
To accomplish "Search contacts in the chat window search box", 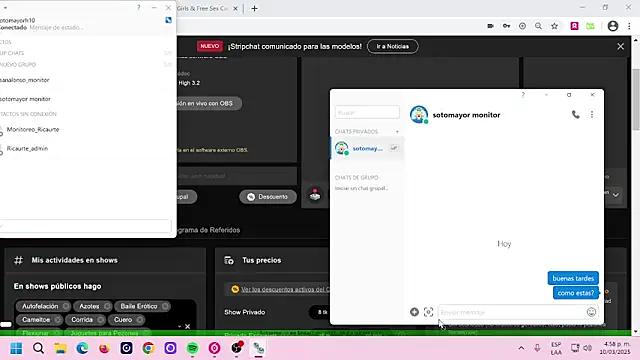I will [x=367, y=112].
